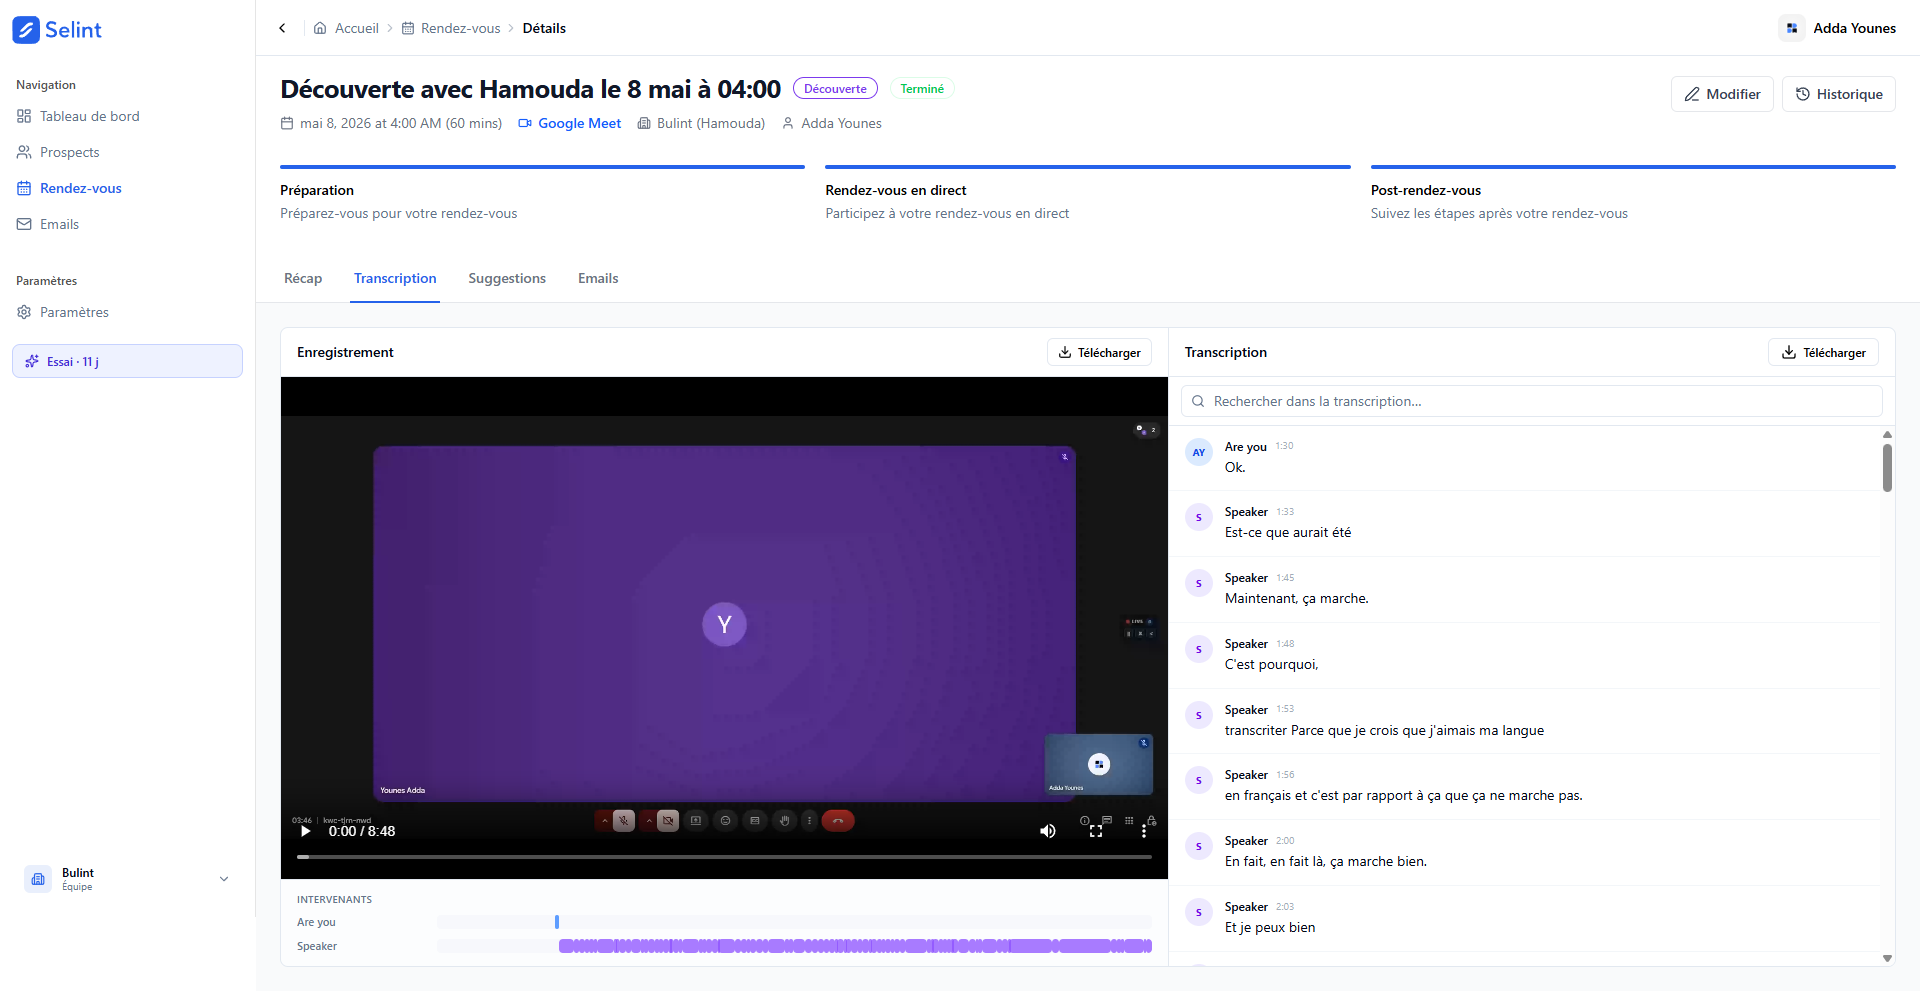Open Prospects in the sidebar
The width and height of the screenshot is (1920, 991).
[128, 152]
